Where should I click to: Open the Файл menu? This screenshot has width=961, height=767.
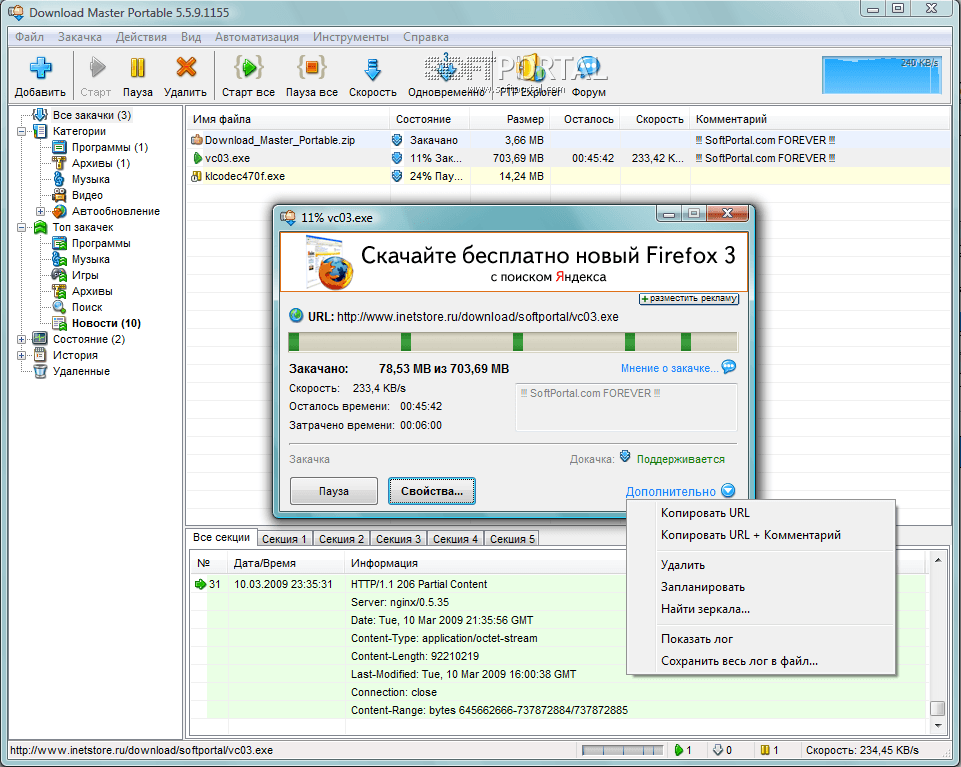pos(29,37)
